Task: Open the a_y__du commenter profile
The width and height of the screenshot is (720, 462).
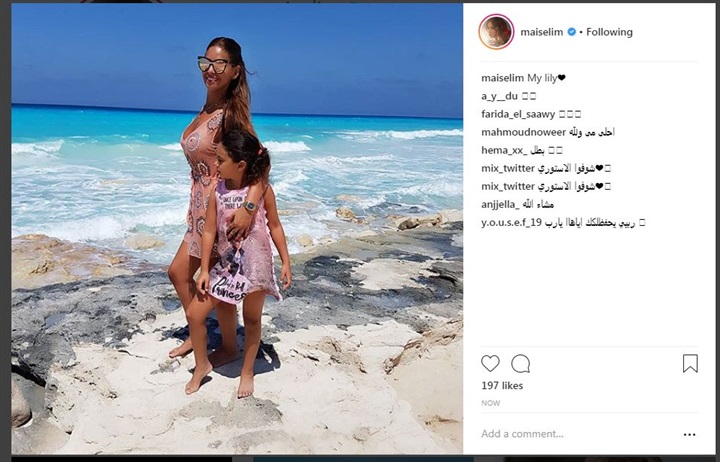Action: coord(500,96)
